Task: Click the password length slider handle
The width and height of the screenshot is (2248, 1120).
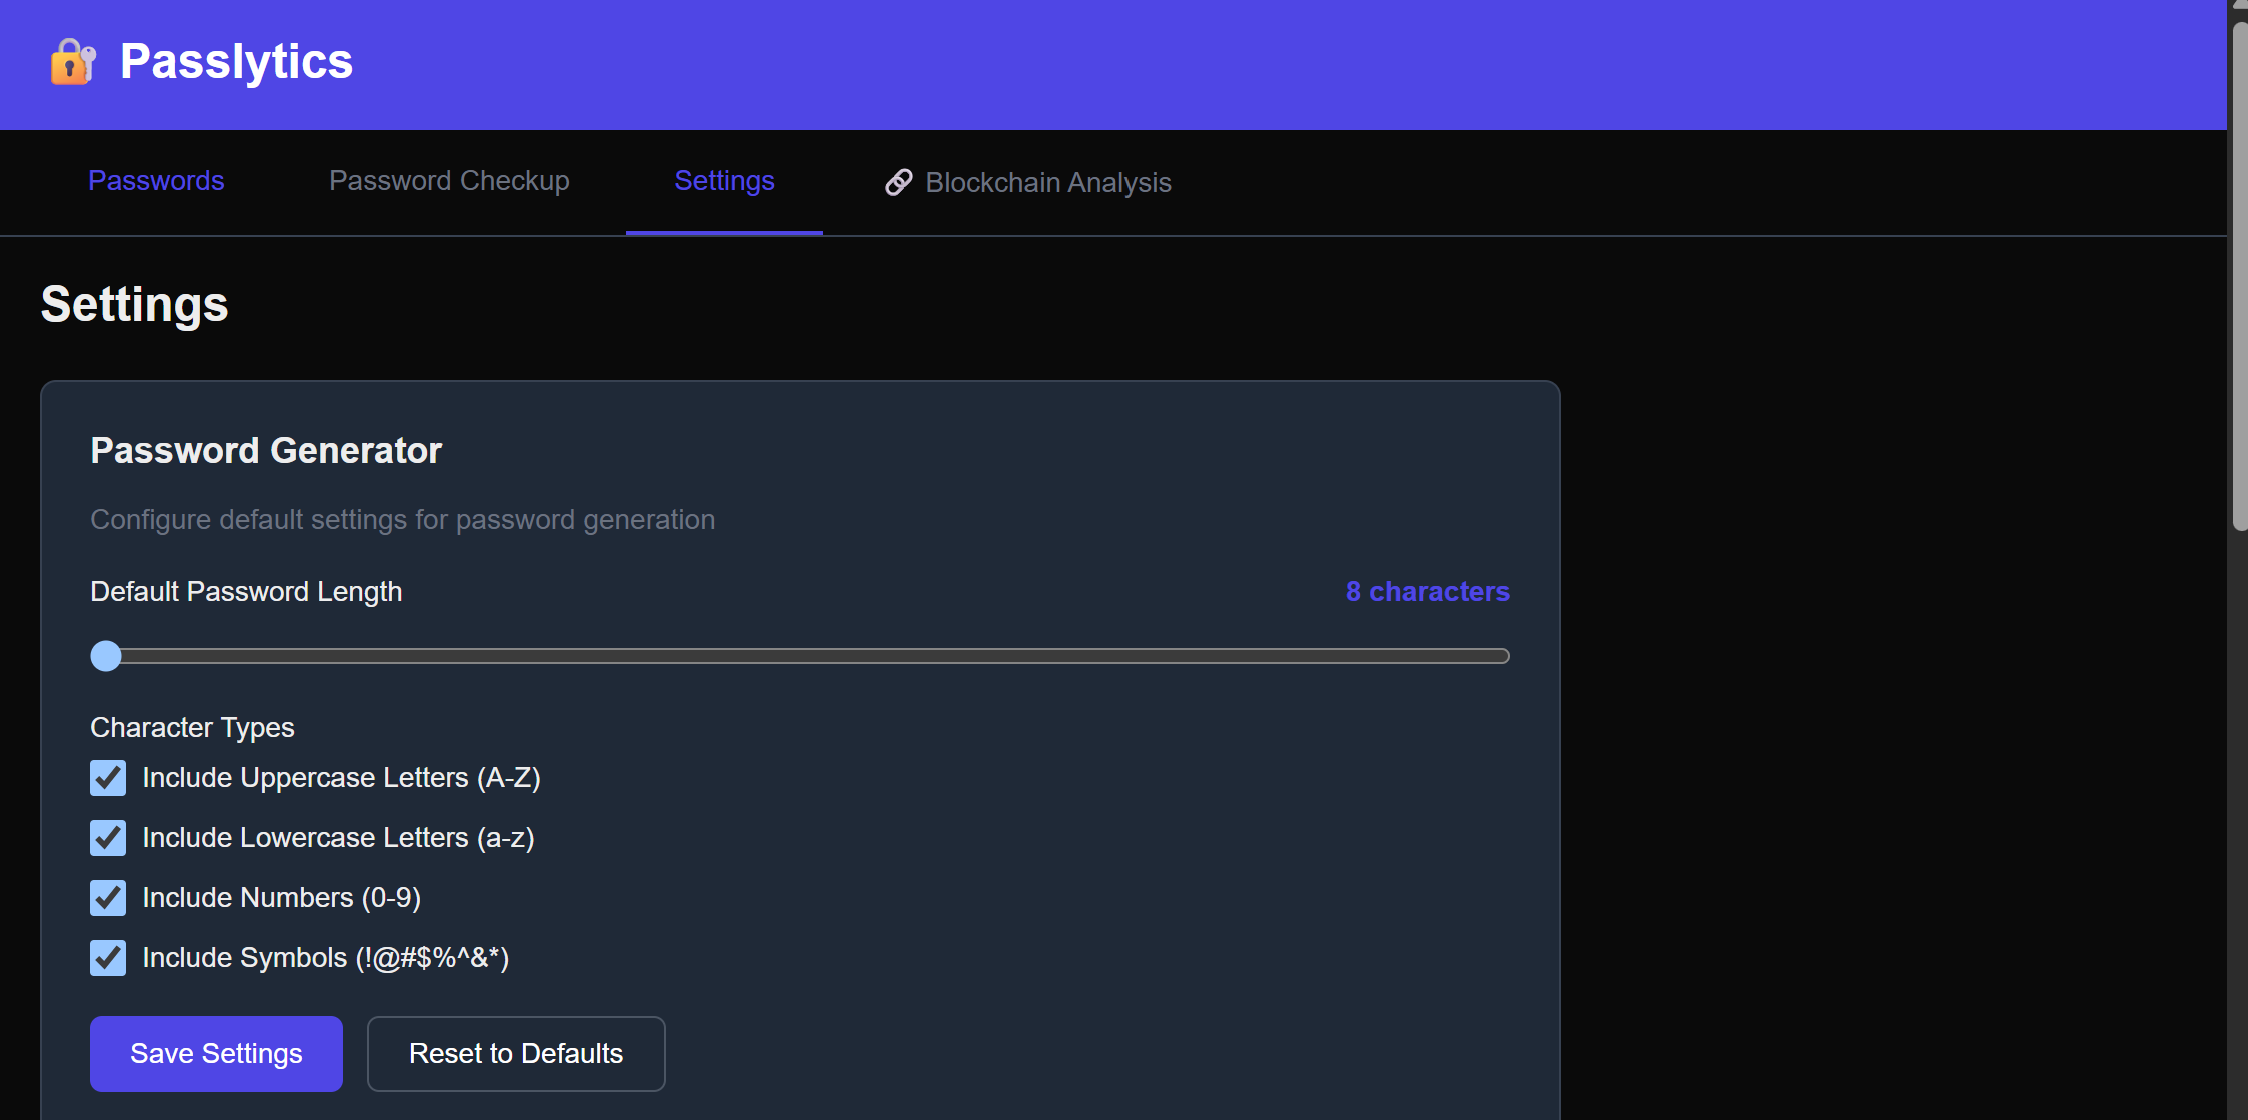Action: [x=106, y=656]
